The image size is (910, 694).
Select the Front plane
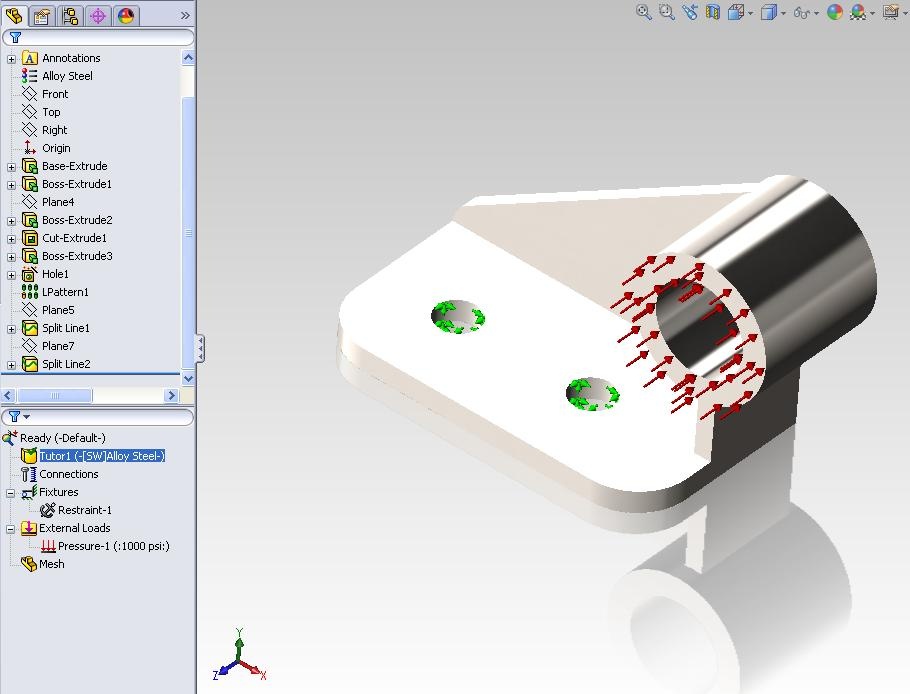pyautogui.click(x=55, y=94)
